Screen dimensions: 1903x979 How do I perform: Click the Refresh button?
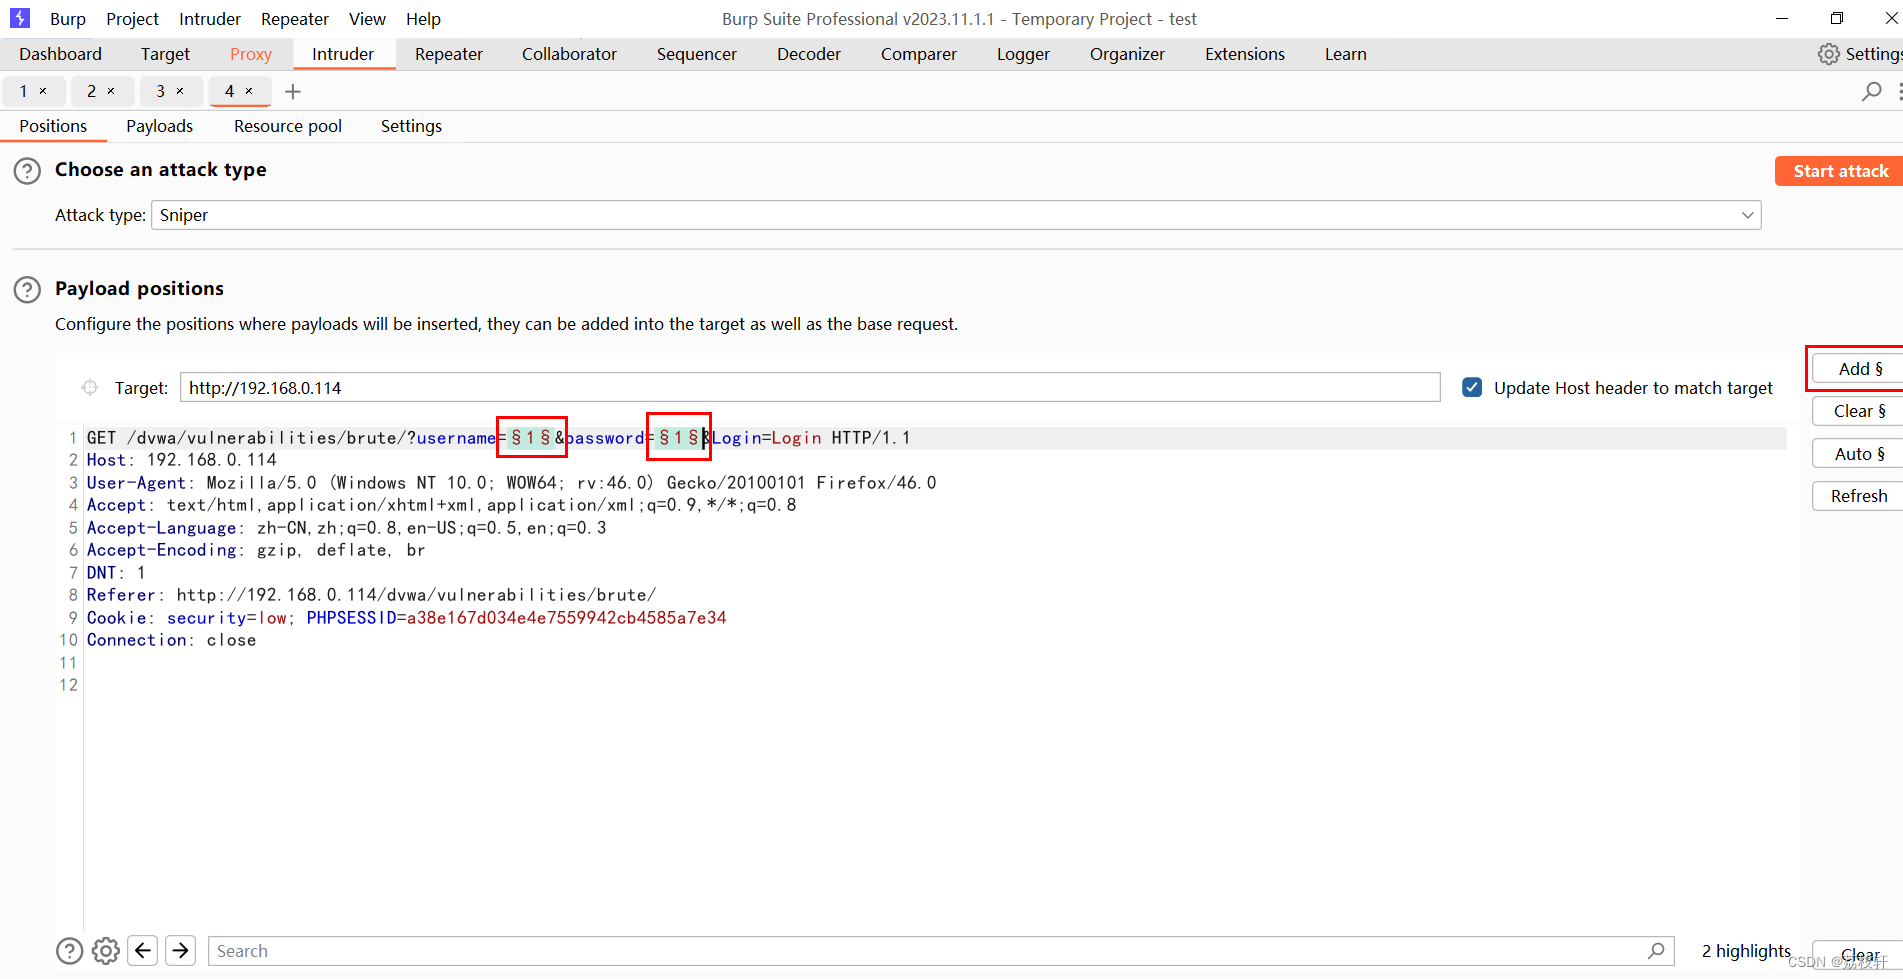(1860, 496)
